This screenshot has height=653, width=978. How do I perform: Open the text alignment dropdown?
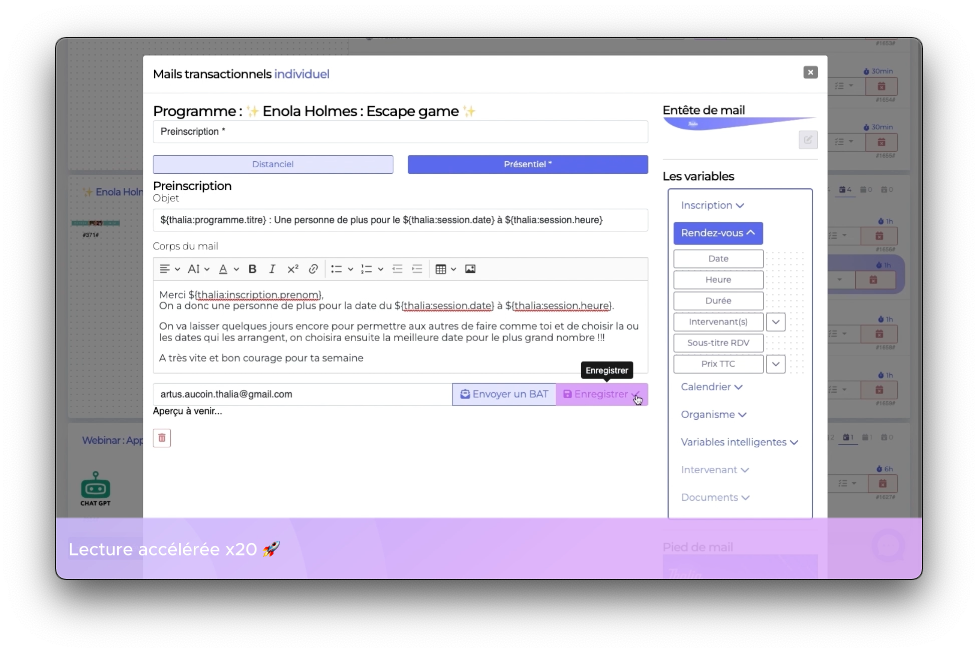pos(169,269)
